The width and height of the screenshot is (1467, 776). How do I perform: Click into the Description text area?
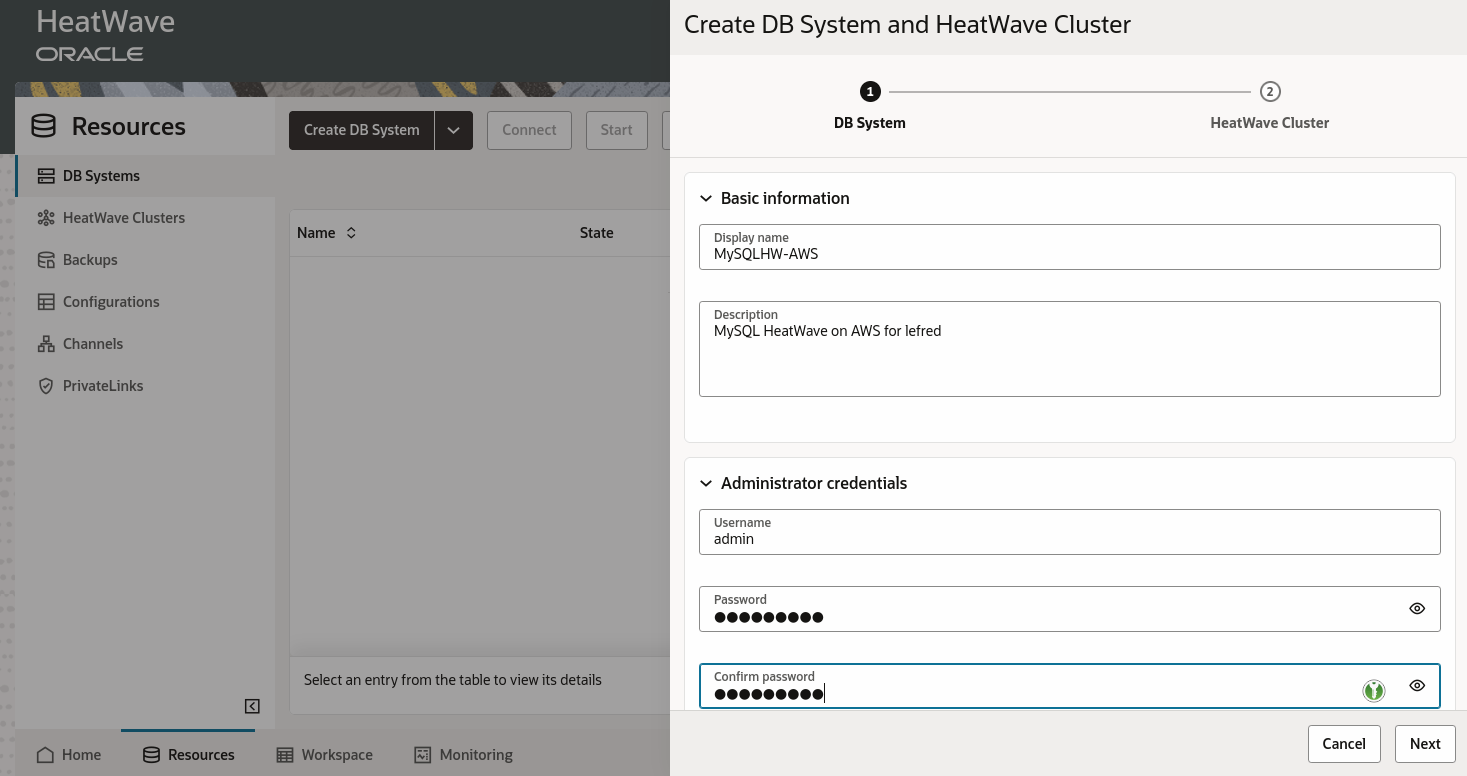coord(1069,358)
